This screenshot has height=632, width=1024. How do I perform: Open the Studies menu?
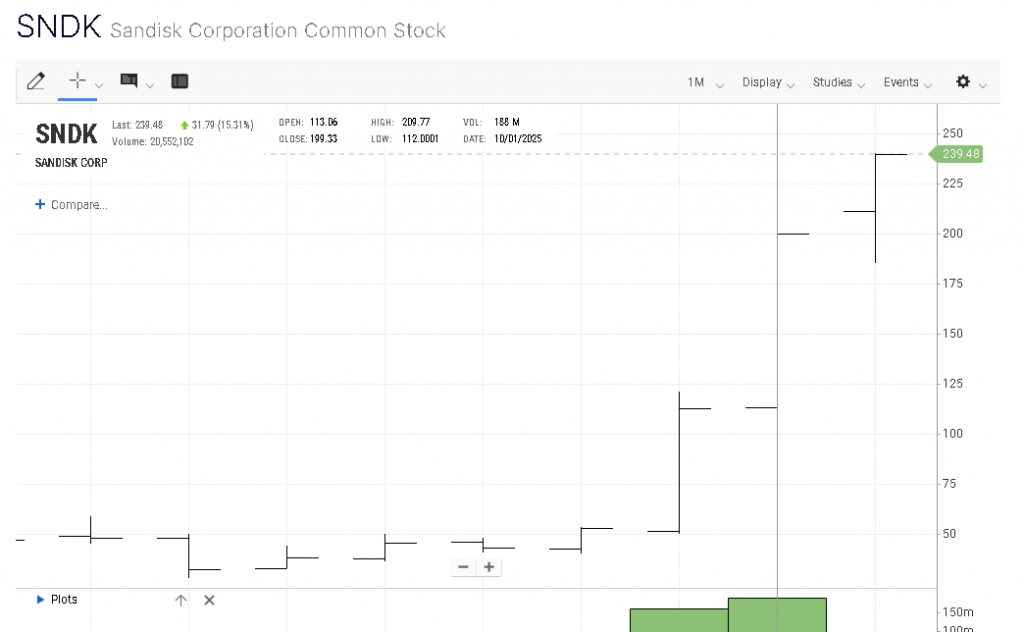coord(838,83)
